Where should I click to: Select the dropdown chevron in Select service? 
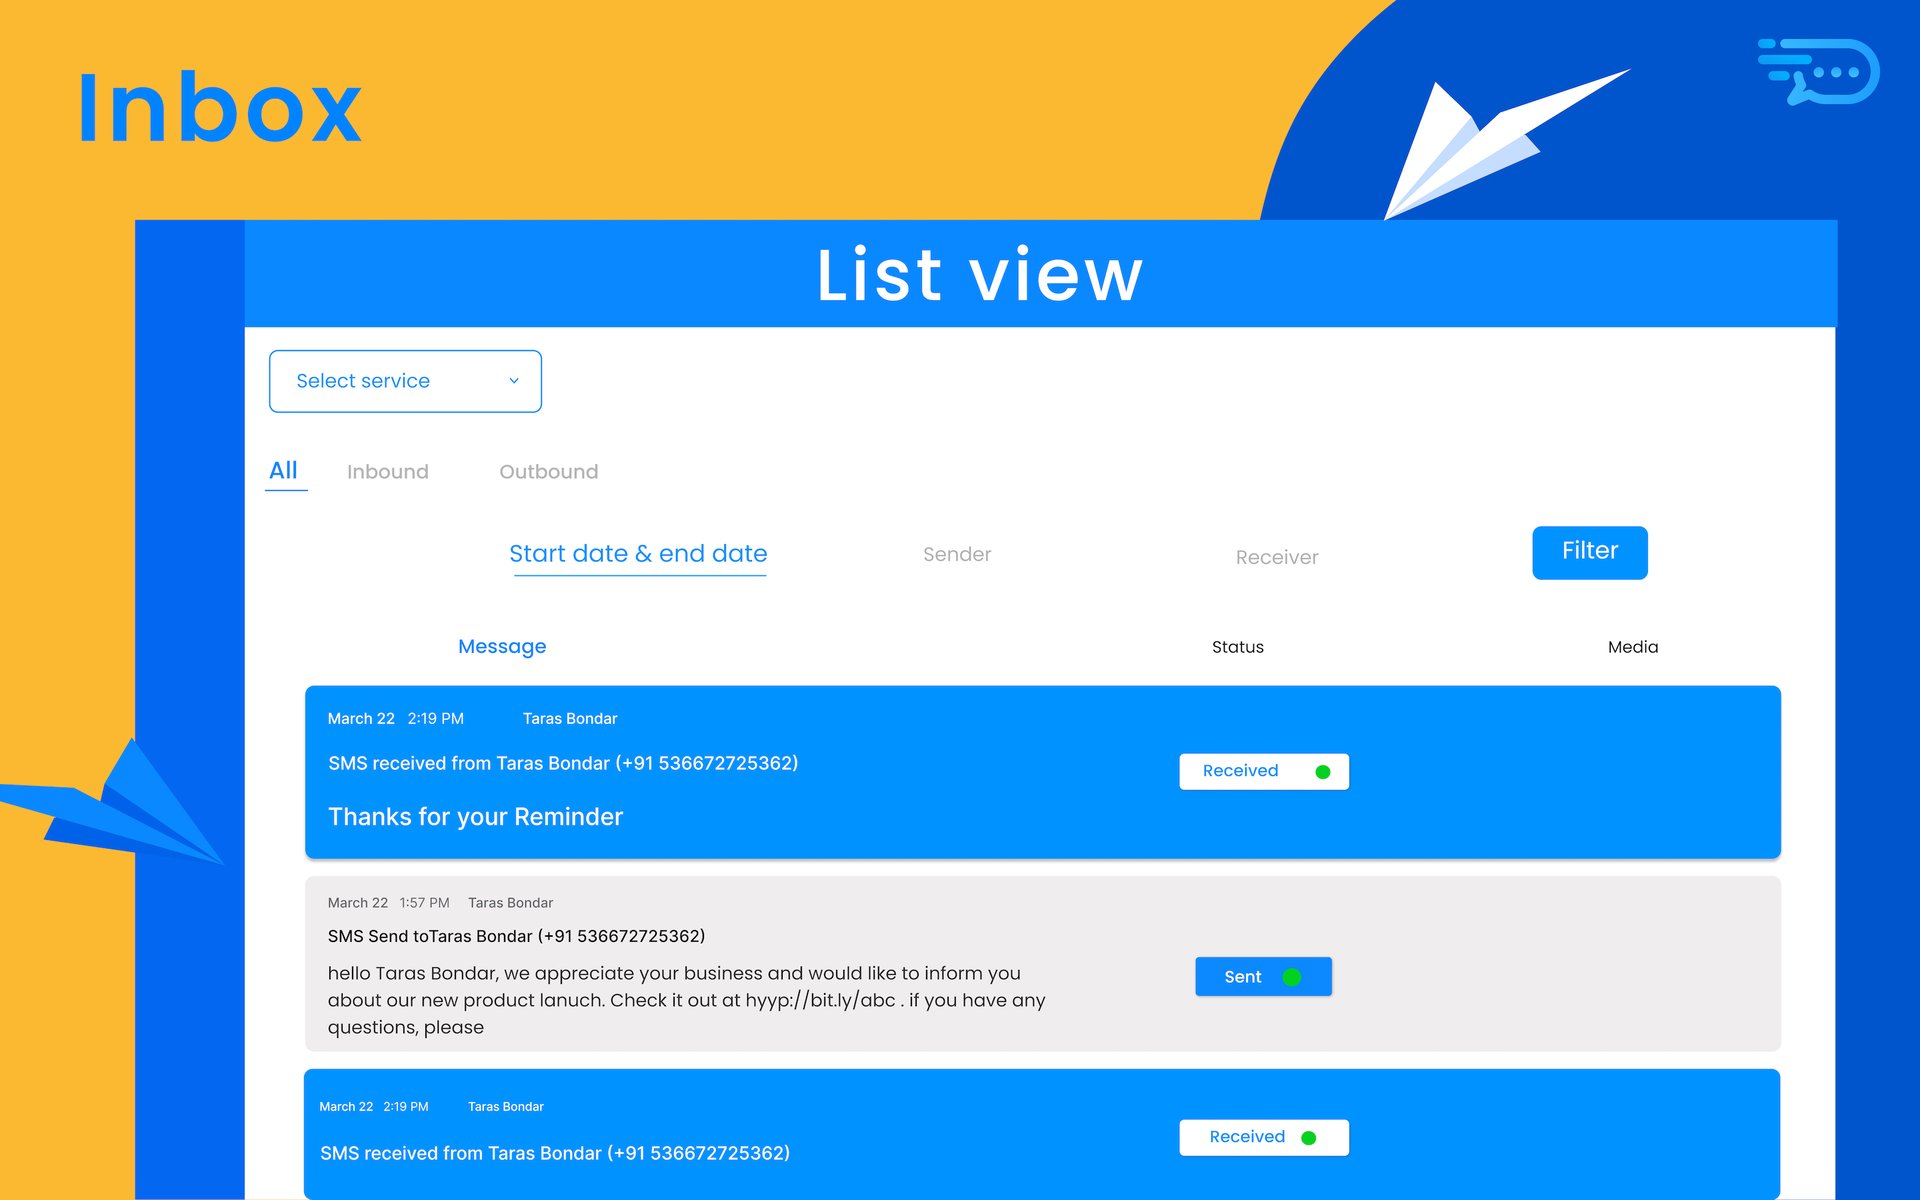[x=514, y=380]
